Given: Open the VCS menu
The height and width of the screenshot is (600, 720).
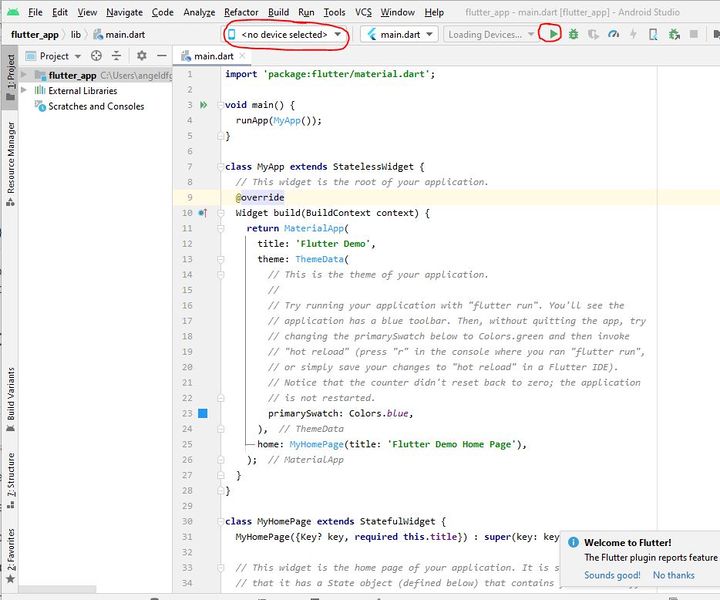Looking at the screenshot, I should (x=363, y=12).
